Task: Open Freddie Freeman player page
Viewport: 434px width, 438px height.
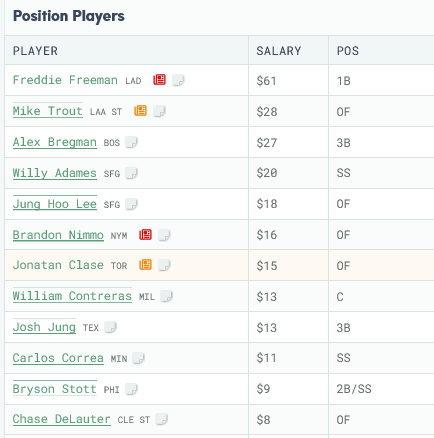Action: [x=65, y=80]
